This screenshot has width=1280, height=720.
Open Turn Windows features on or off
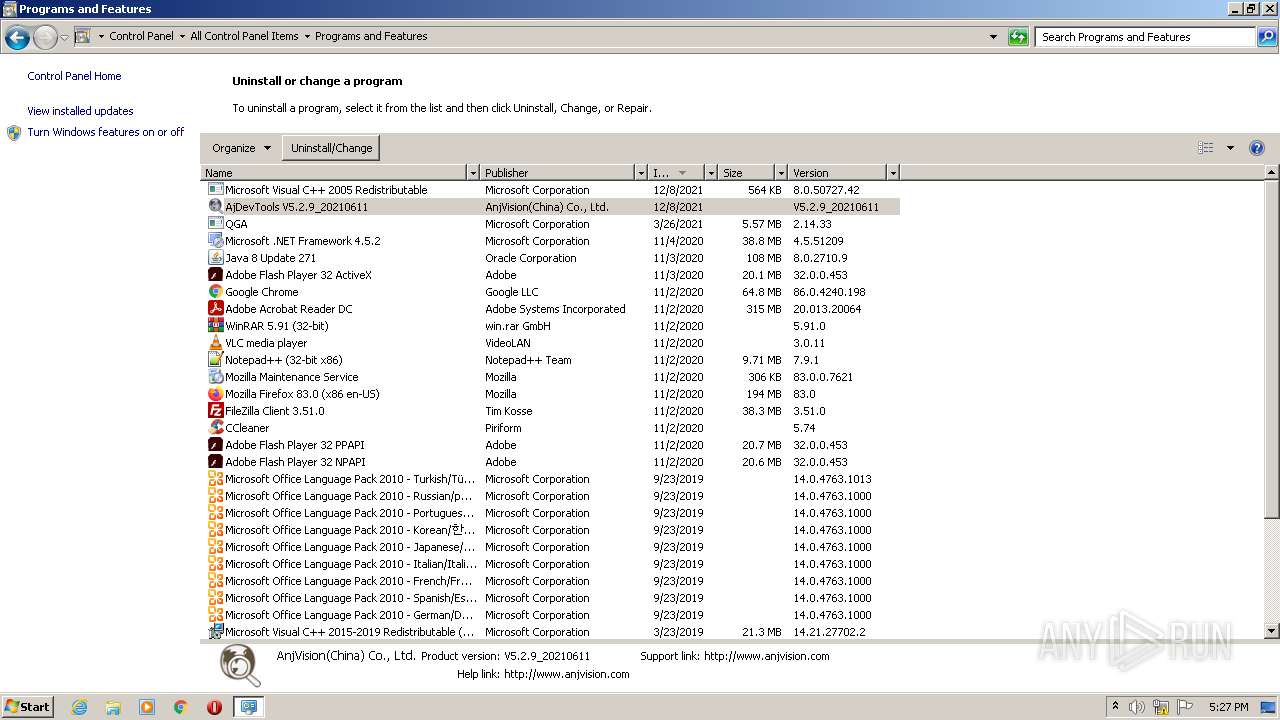coord(105,132)
